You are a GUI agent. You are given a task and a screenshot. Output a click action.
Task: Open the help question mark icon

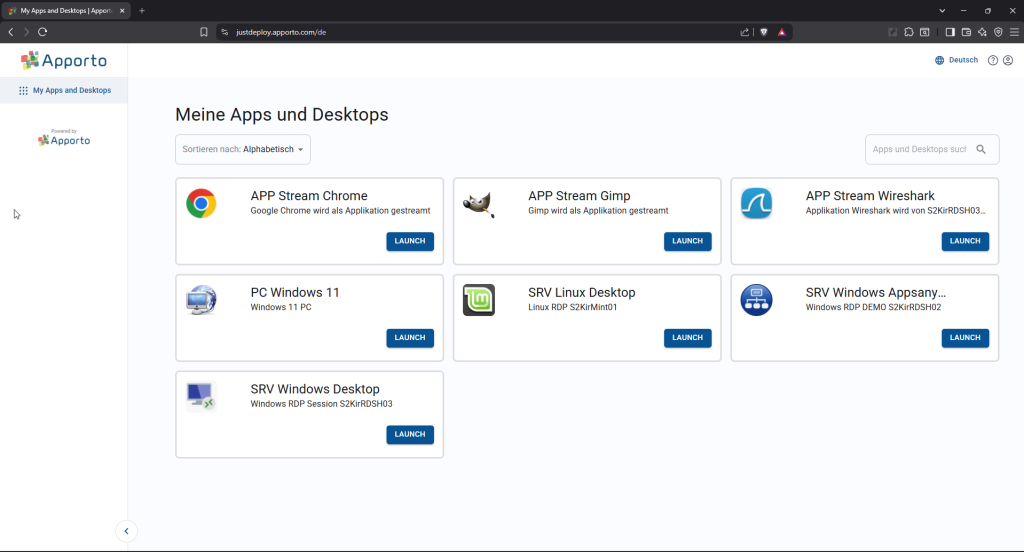[x=993, y=60]
